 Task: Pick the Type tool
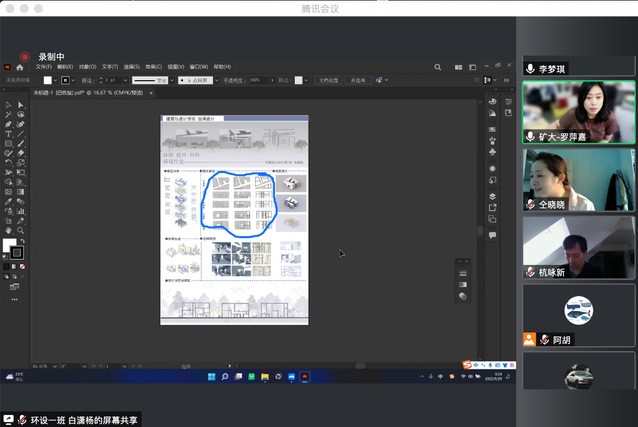pyautogui.click(x=8, y=134)
